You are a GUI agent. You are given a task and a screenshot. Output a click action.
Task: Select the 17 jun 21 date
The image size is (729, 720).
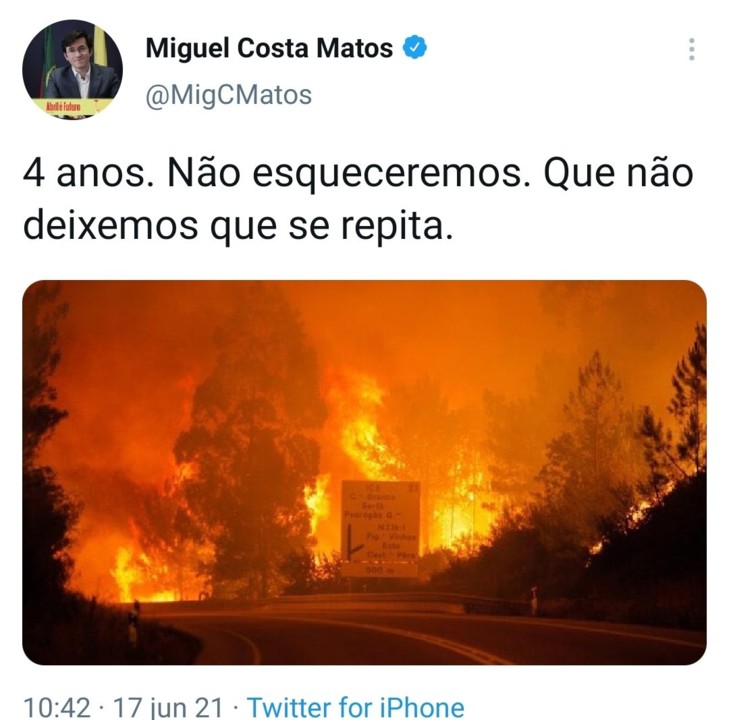pyautogui.click(x=168, y=707)
